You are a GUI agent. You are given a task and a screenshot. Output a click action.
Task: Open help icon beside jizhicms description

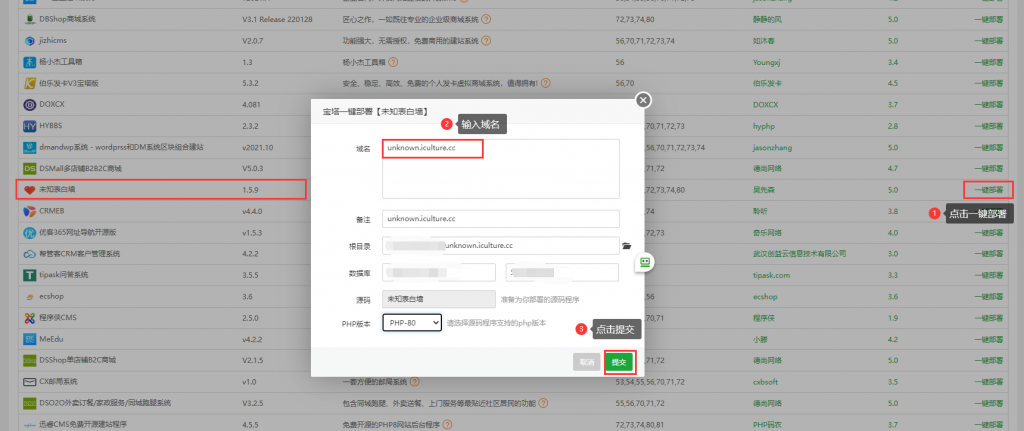[485, 40]
